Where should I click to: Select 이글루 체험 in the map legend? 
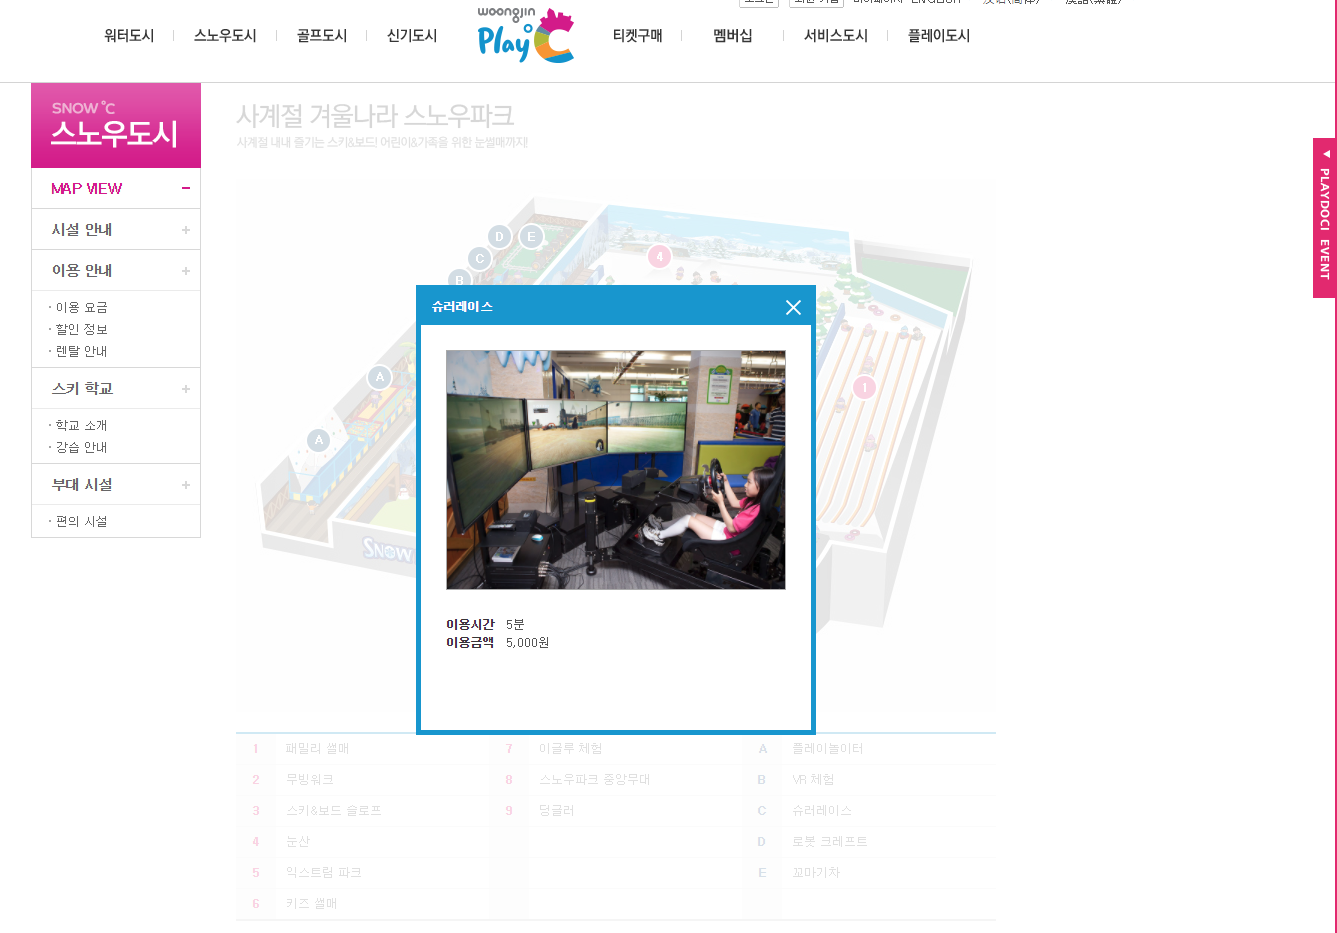pos(571,749)
